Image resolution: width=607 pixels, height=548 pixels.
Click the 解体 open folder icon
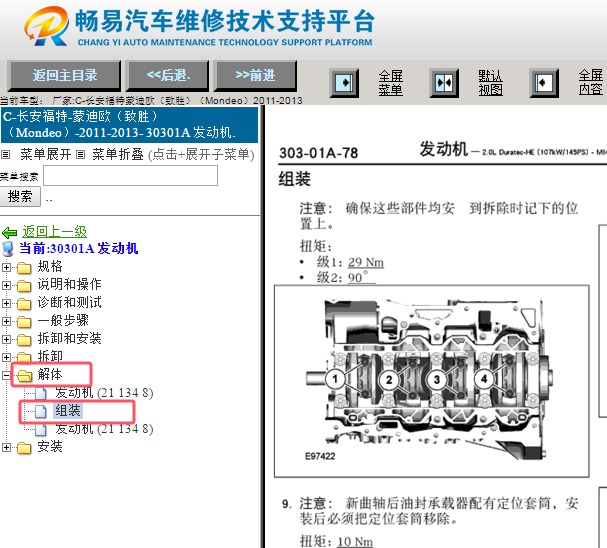coord(24,375)
